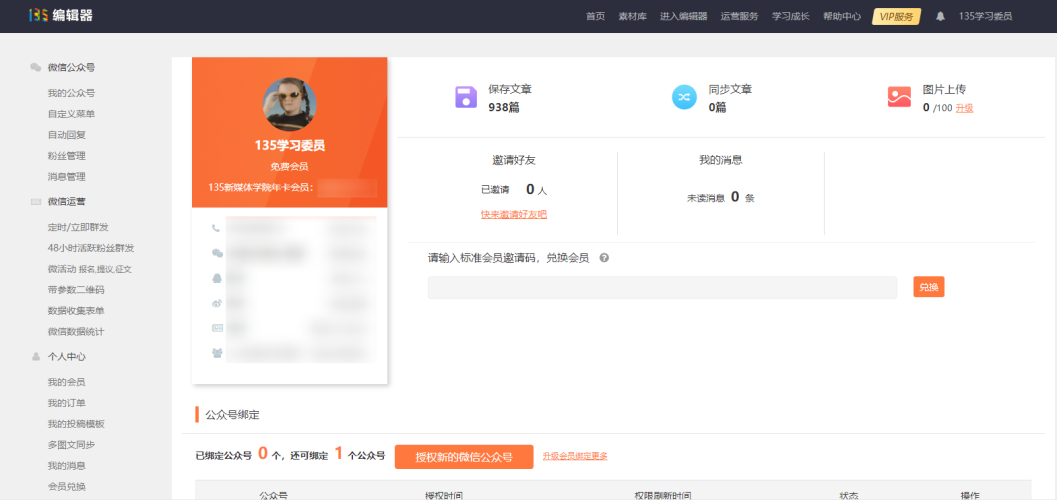Click the 微信运营 keyboard icon
Viewport: 1057px width, 500px height.
pos(36,201)
